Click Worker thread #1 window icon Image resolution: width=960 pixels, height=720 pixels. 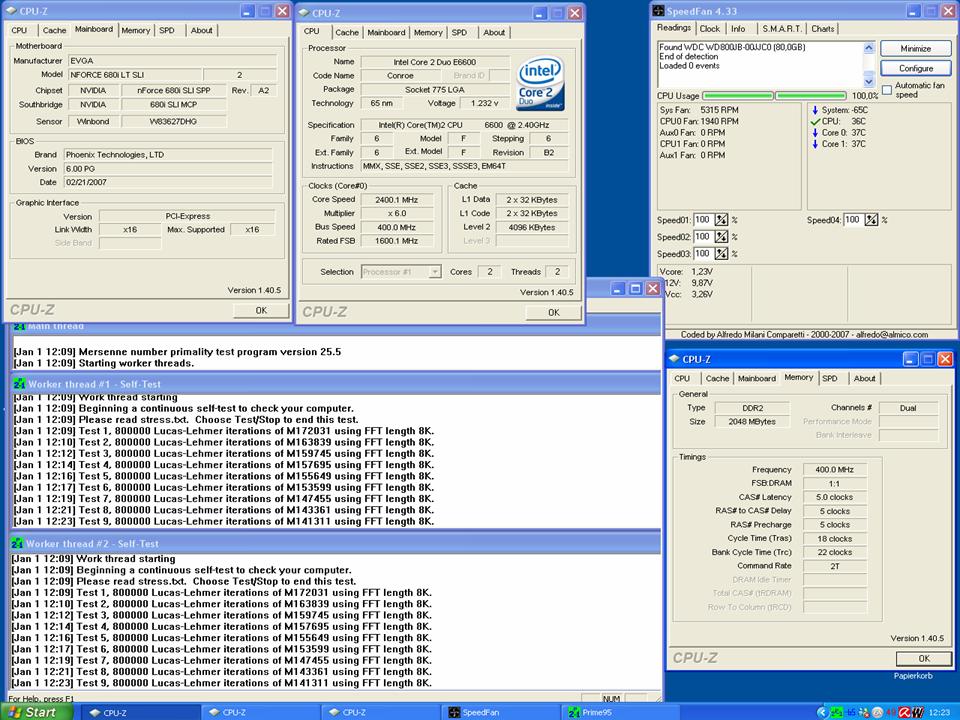pos(19,384)
